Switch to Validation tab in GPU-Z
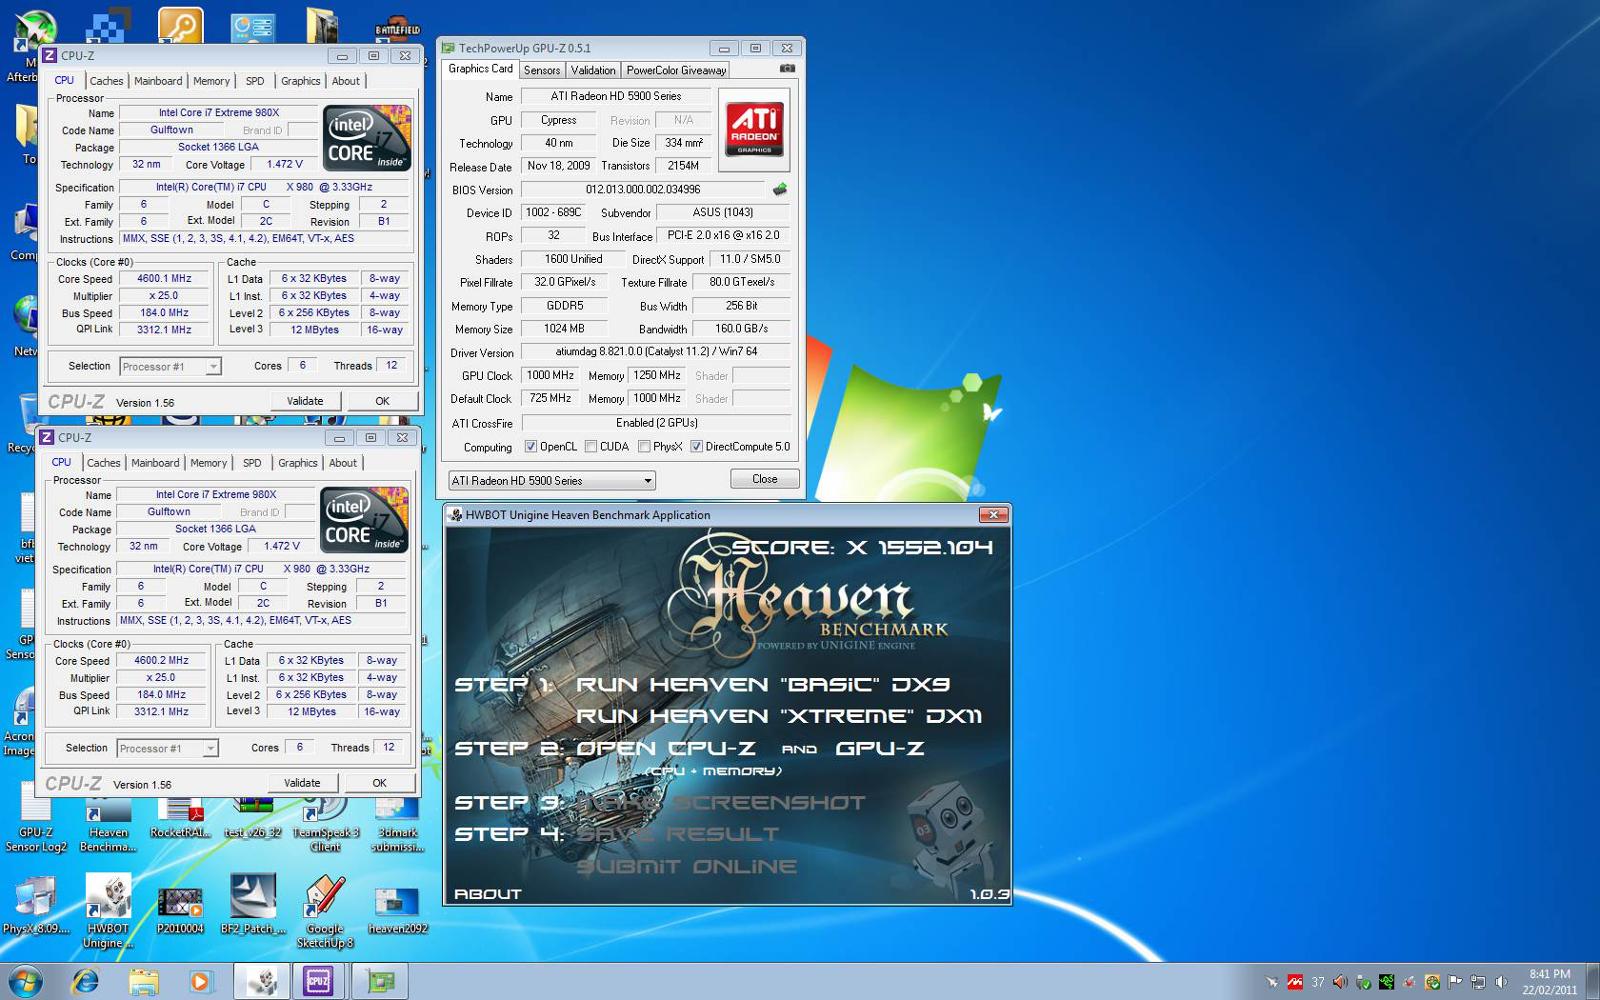This screenshot has height=1000, width=1600. pos(593,70)
